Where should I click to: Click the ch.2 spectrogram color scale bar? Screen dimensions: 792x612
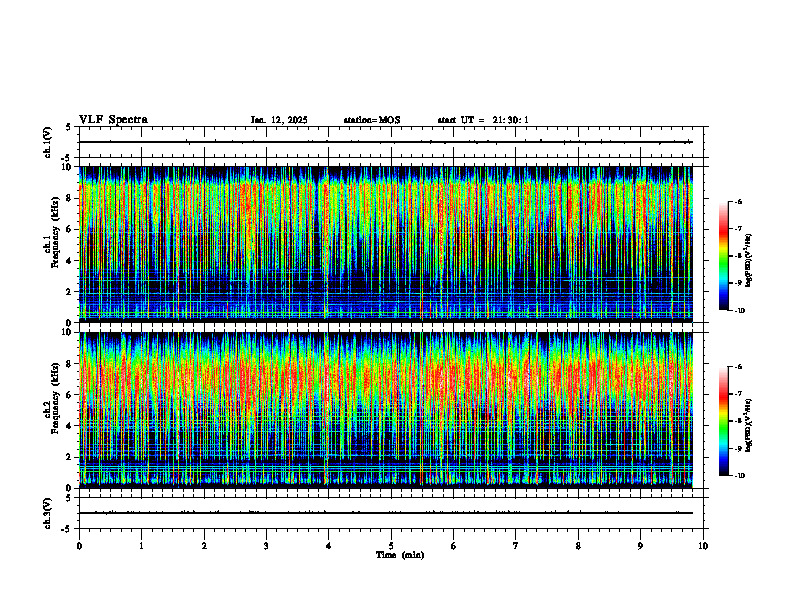click(x=723, y=421)
